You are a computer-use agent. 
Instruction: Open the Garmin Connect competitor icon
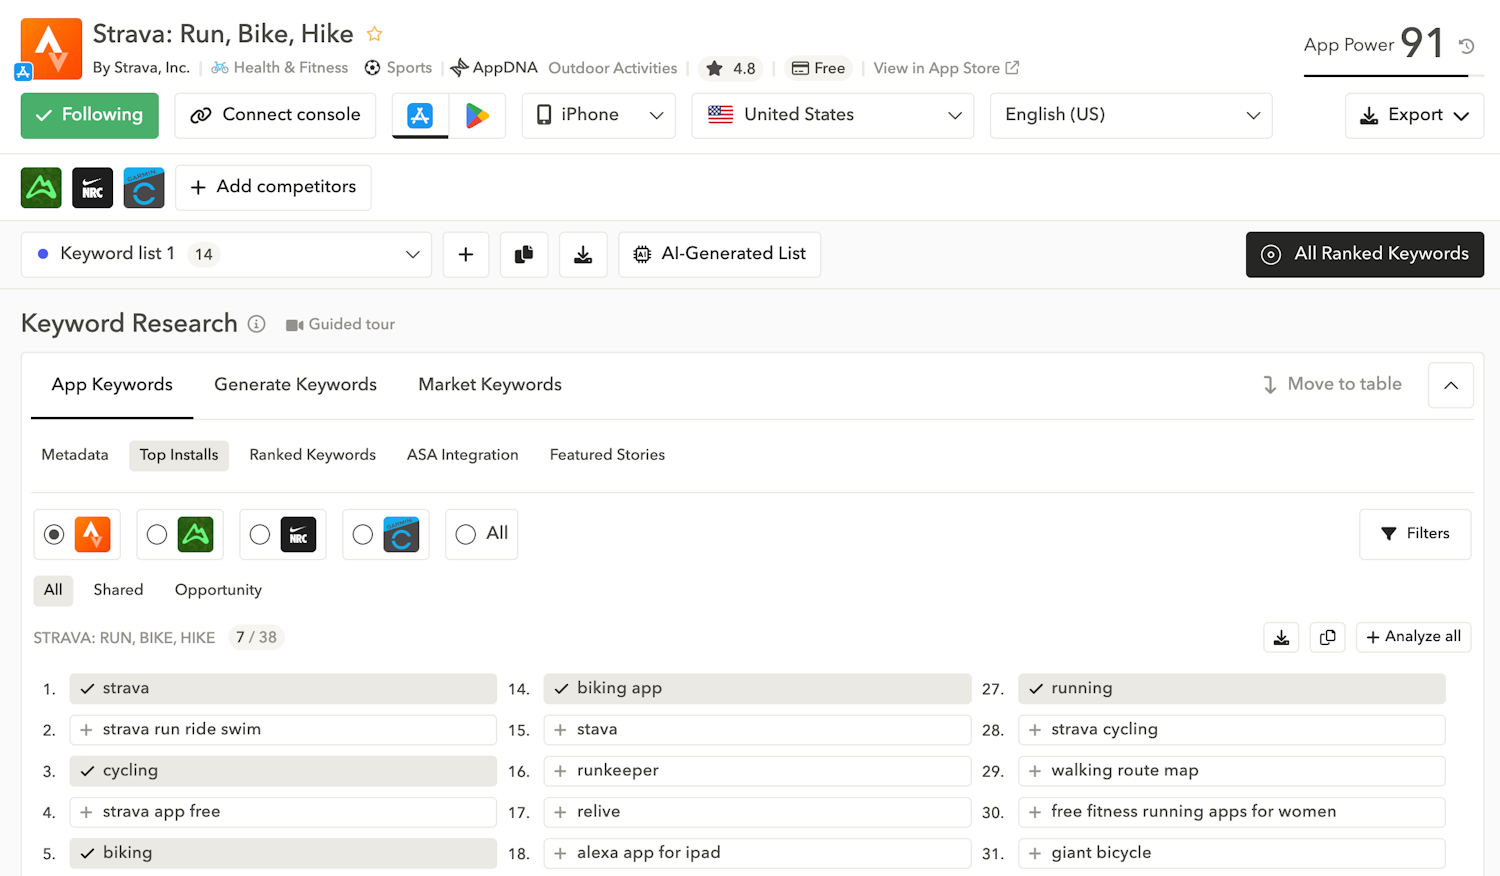(x=144, y=188)
